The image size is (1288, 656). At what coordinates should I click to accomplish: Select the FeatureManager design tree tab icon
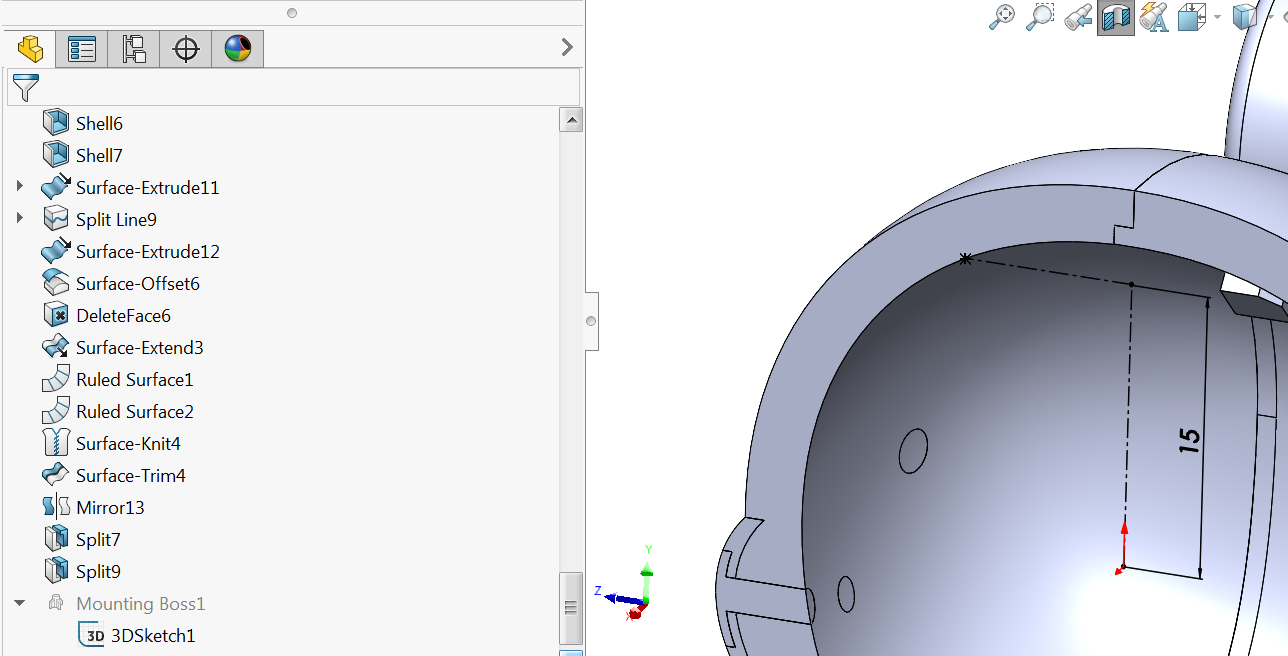(x=29, y=48)
